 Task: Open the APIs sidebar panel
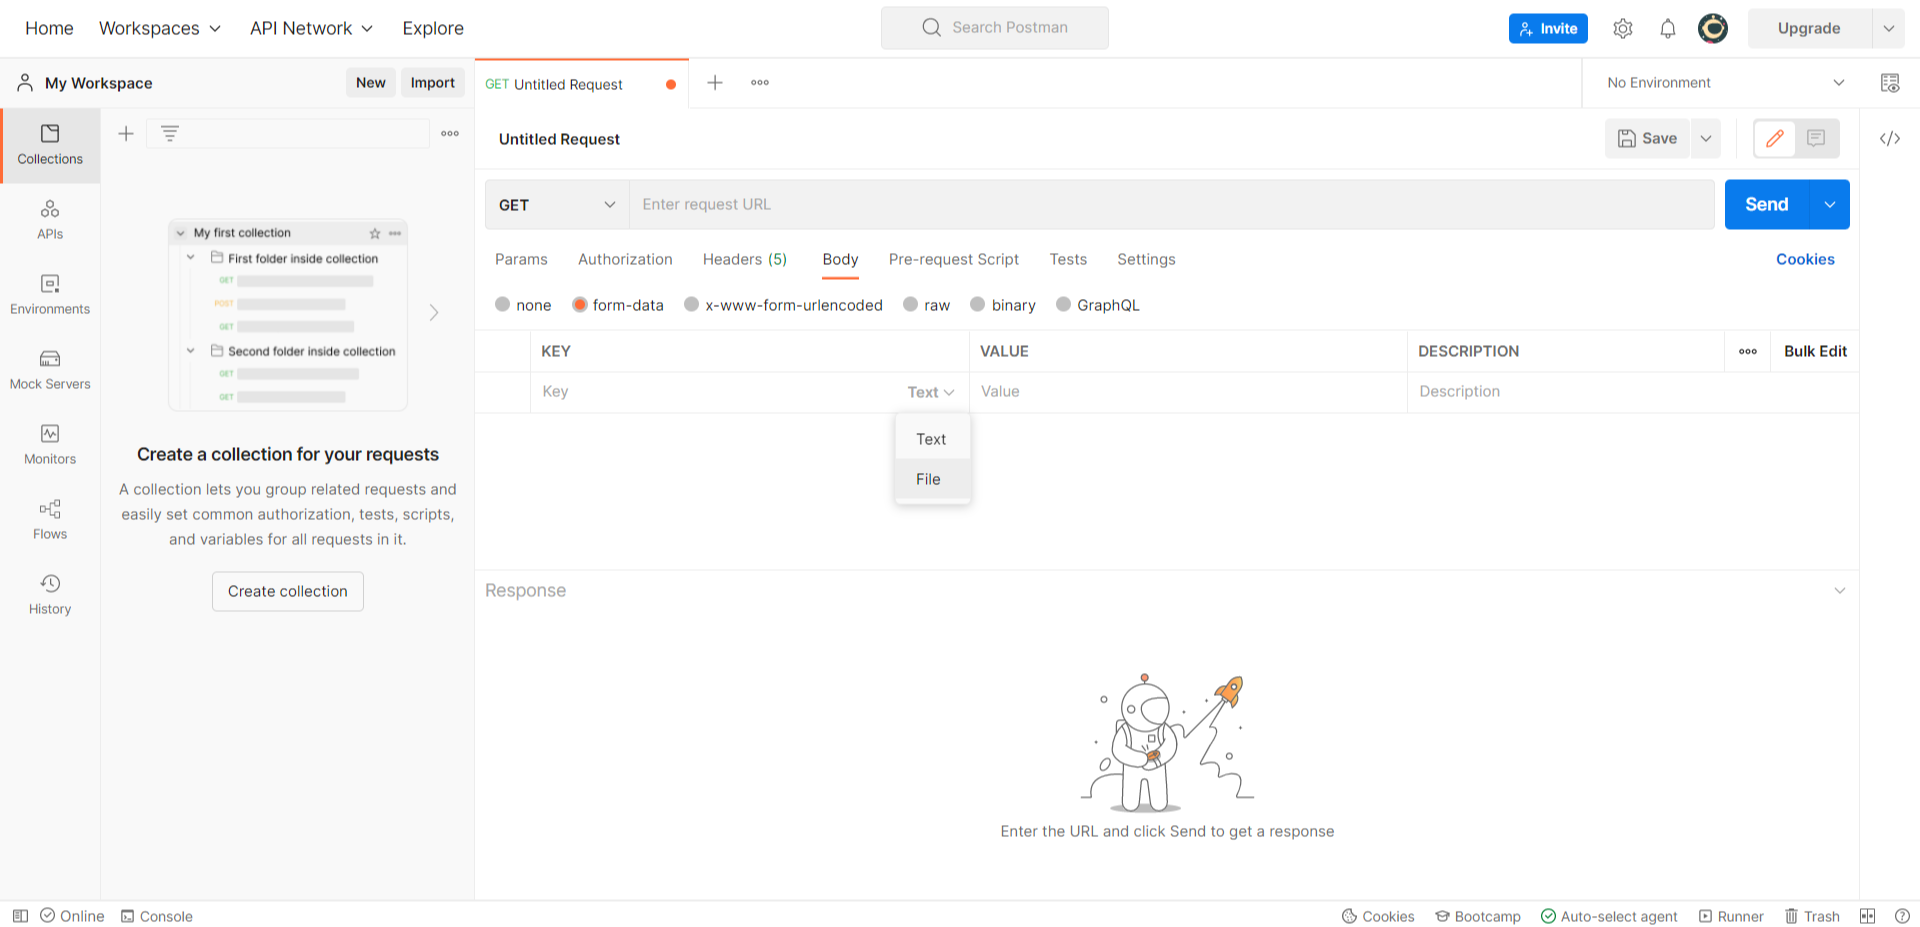(x=50, y=220)
